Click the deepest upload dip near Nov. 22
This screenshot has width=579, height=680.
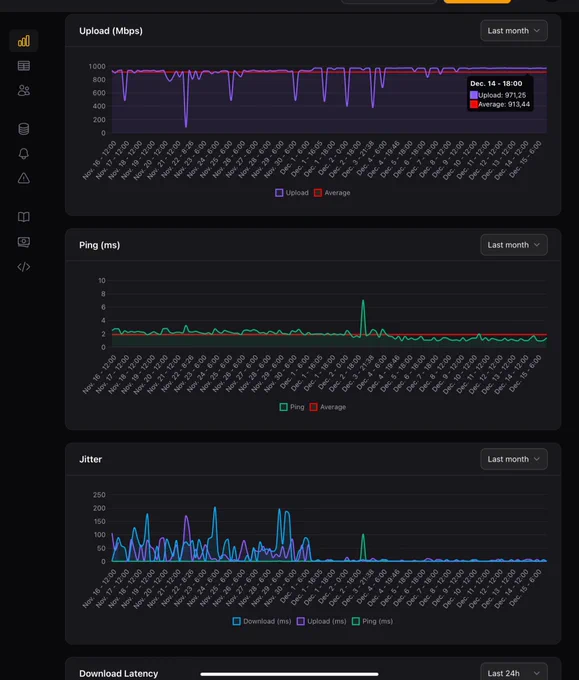[186, 125]
